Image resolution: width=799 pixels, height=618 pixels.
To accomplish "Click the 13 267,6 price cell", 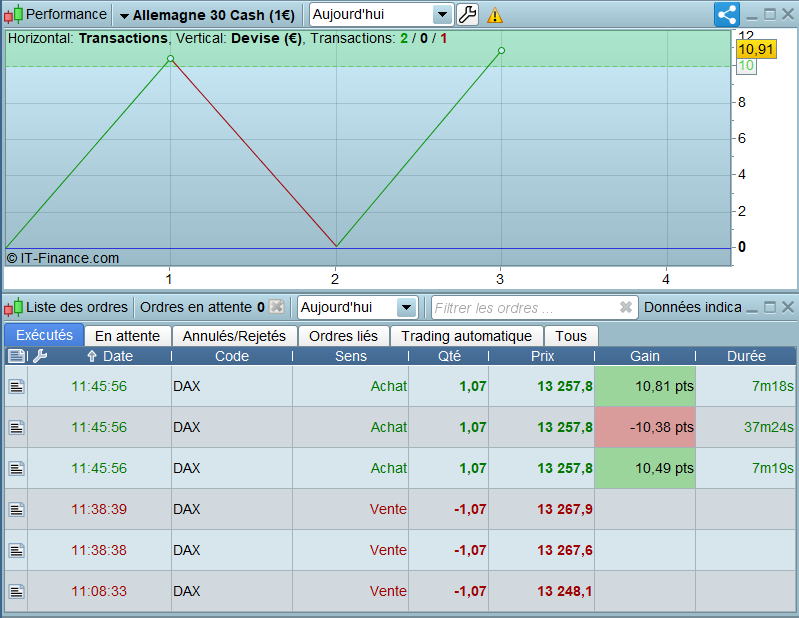I will (542, 550).
